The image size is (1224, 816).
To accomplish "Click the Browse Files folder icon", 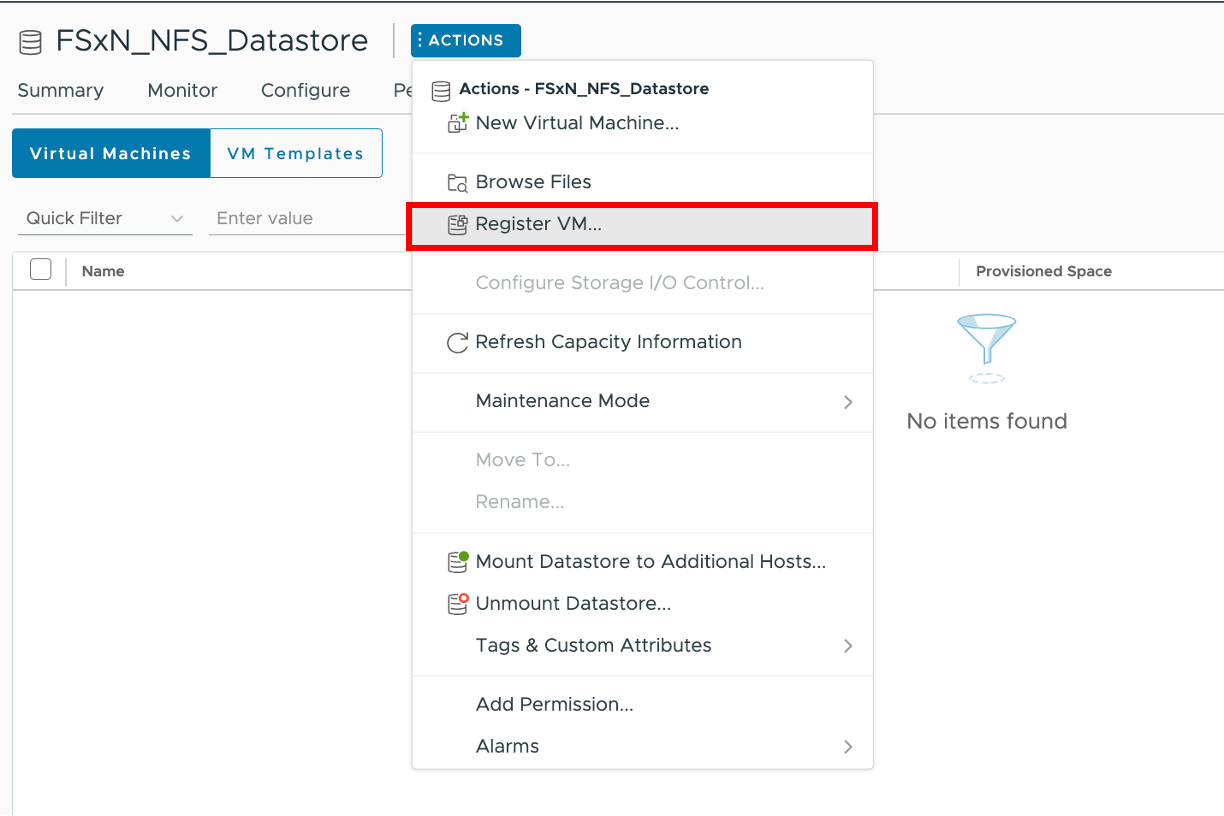I will (457, 182).
